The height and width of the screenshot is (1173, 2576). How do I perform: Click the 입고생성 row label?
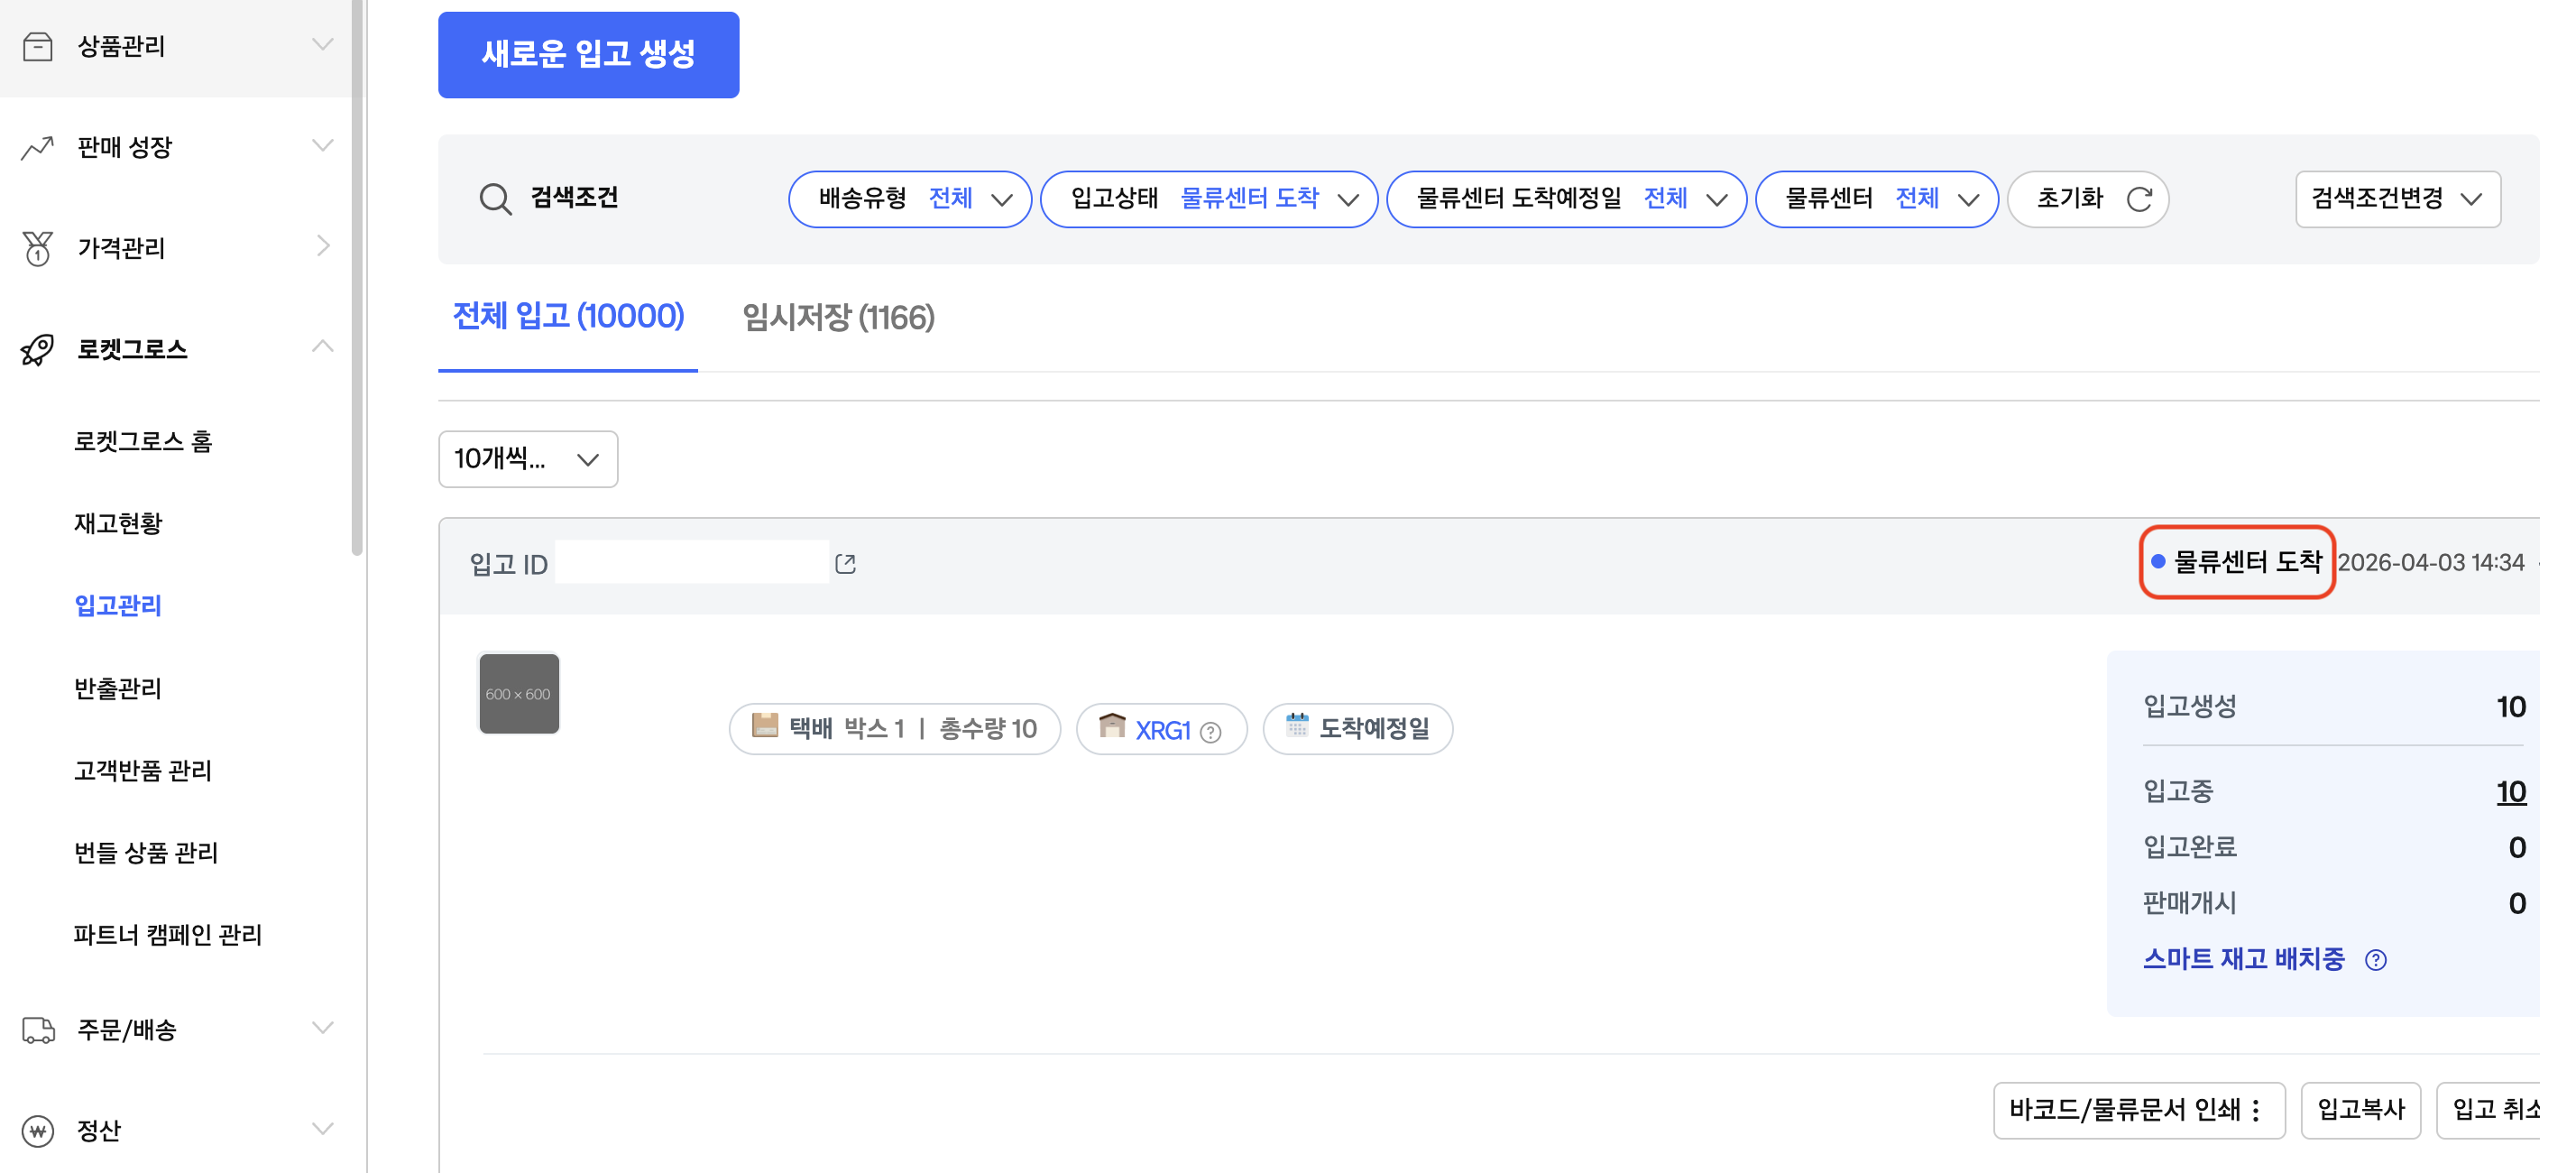pyautogui.click(x=2190, y=707)
